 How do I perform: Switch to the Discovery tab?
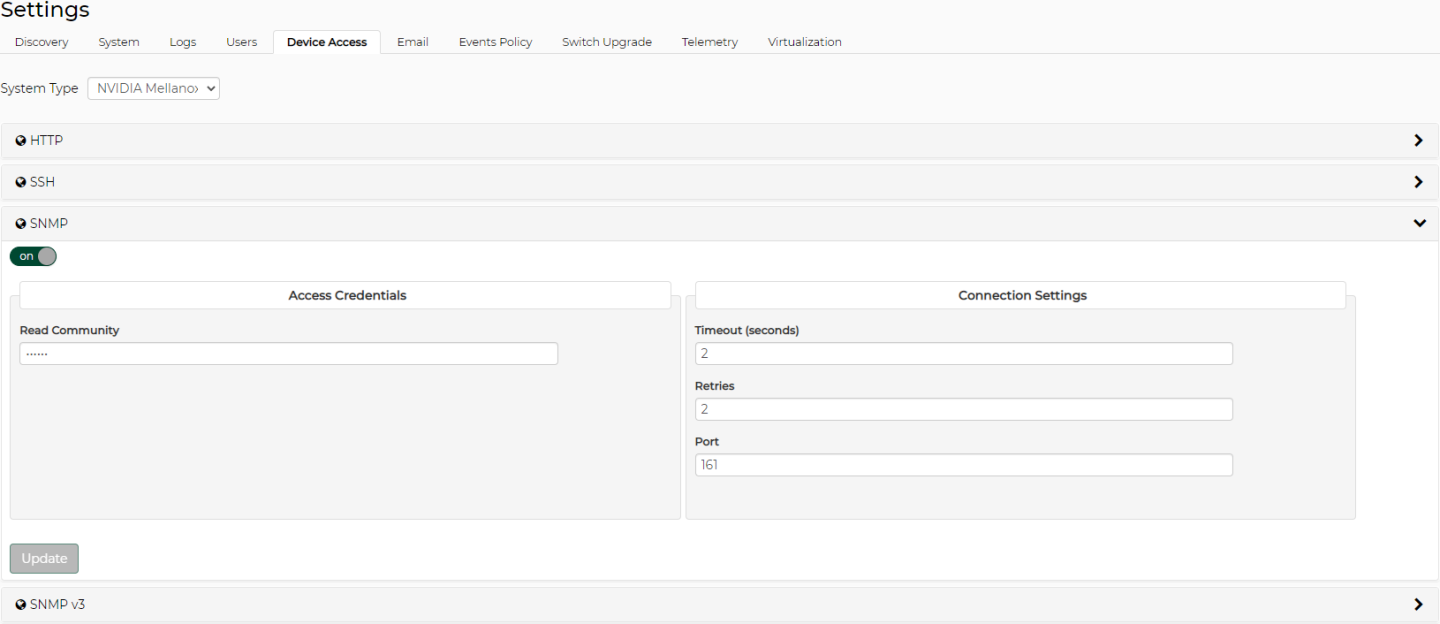(42, 42)
